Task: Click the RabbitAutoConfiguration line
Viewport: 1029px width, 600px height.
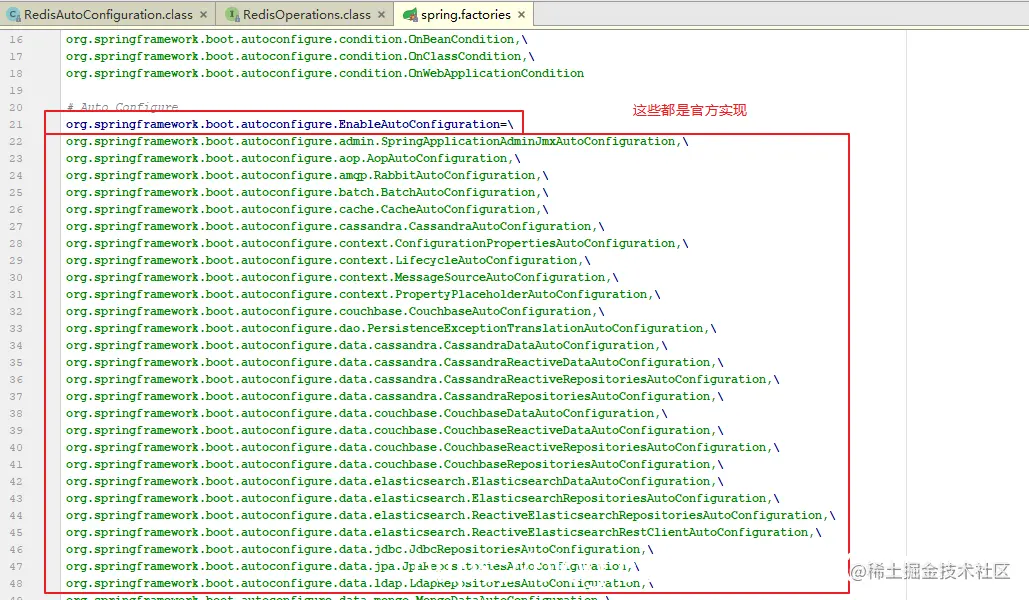Action: (307, 176)
